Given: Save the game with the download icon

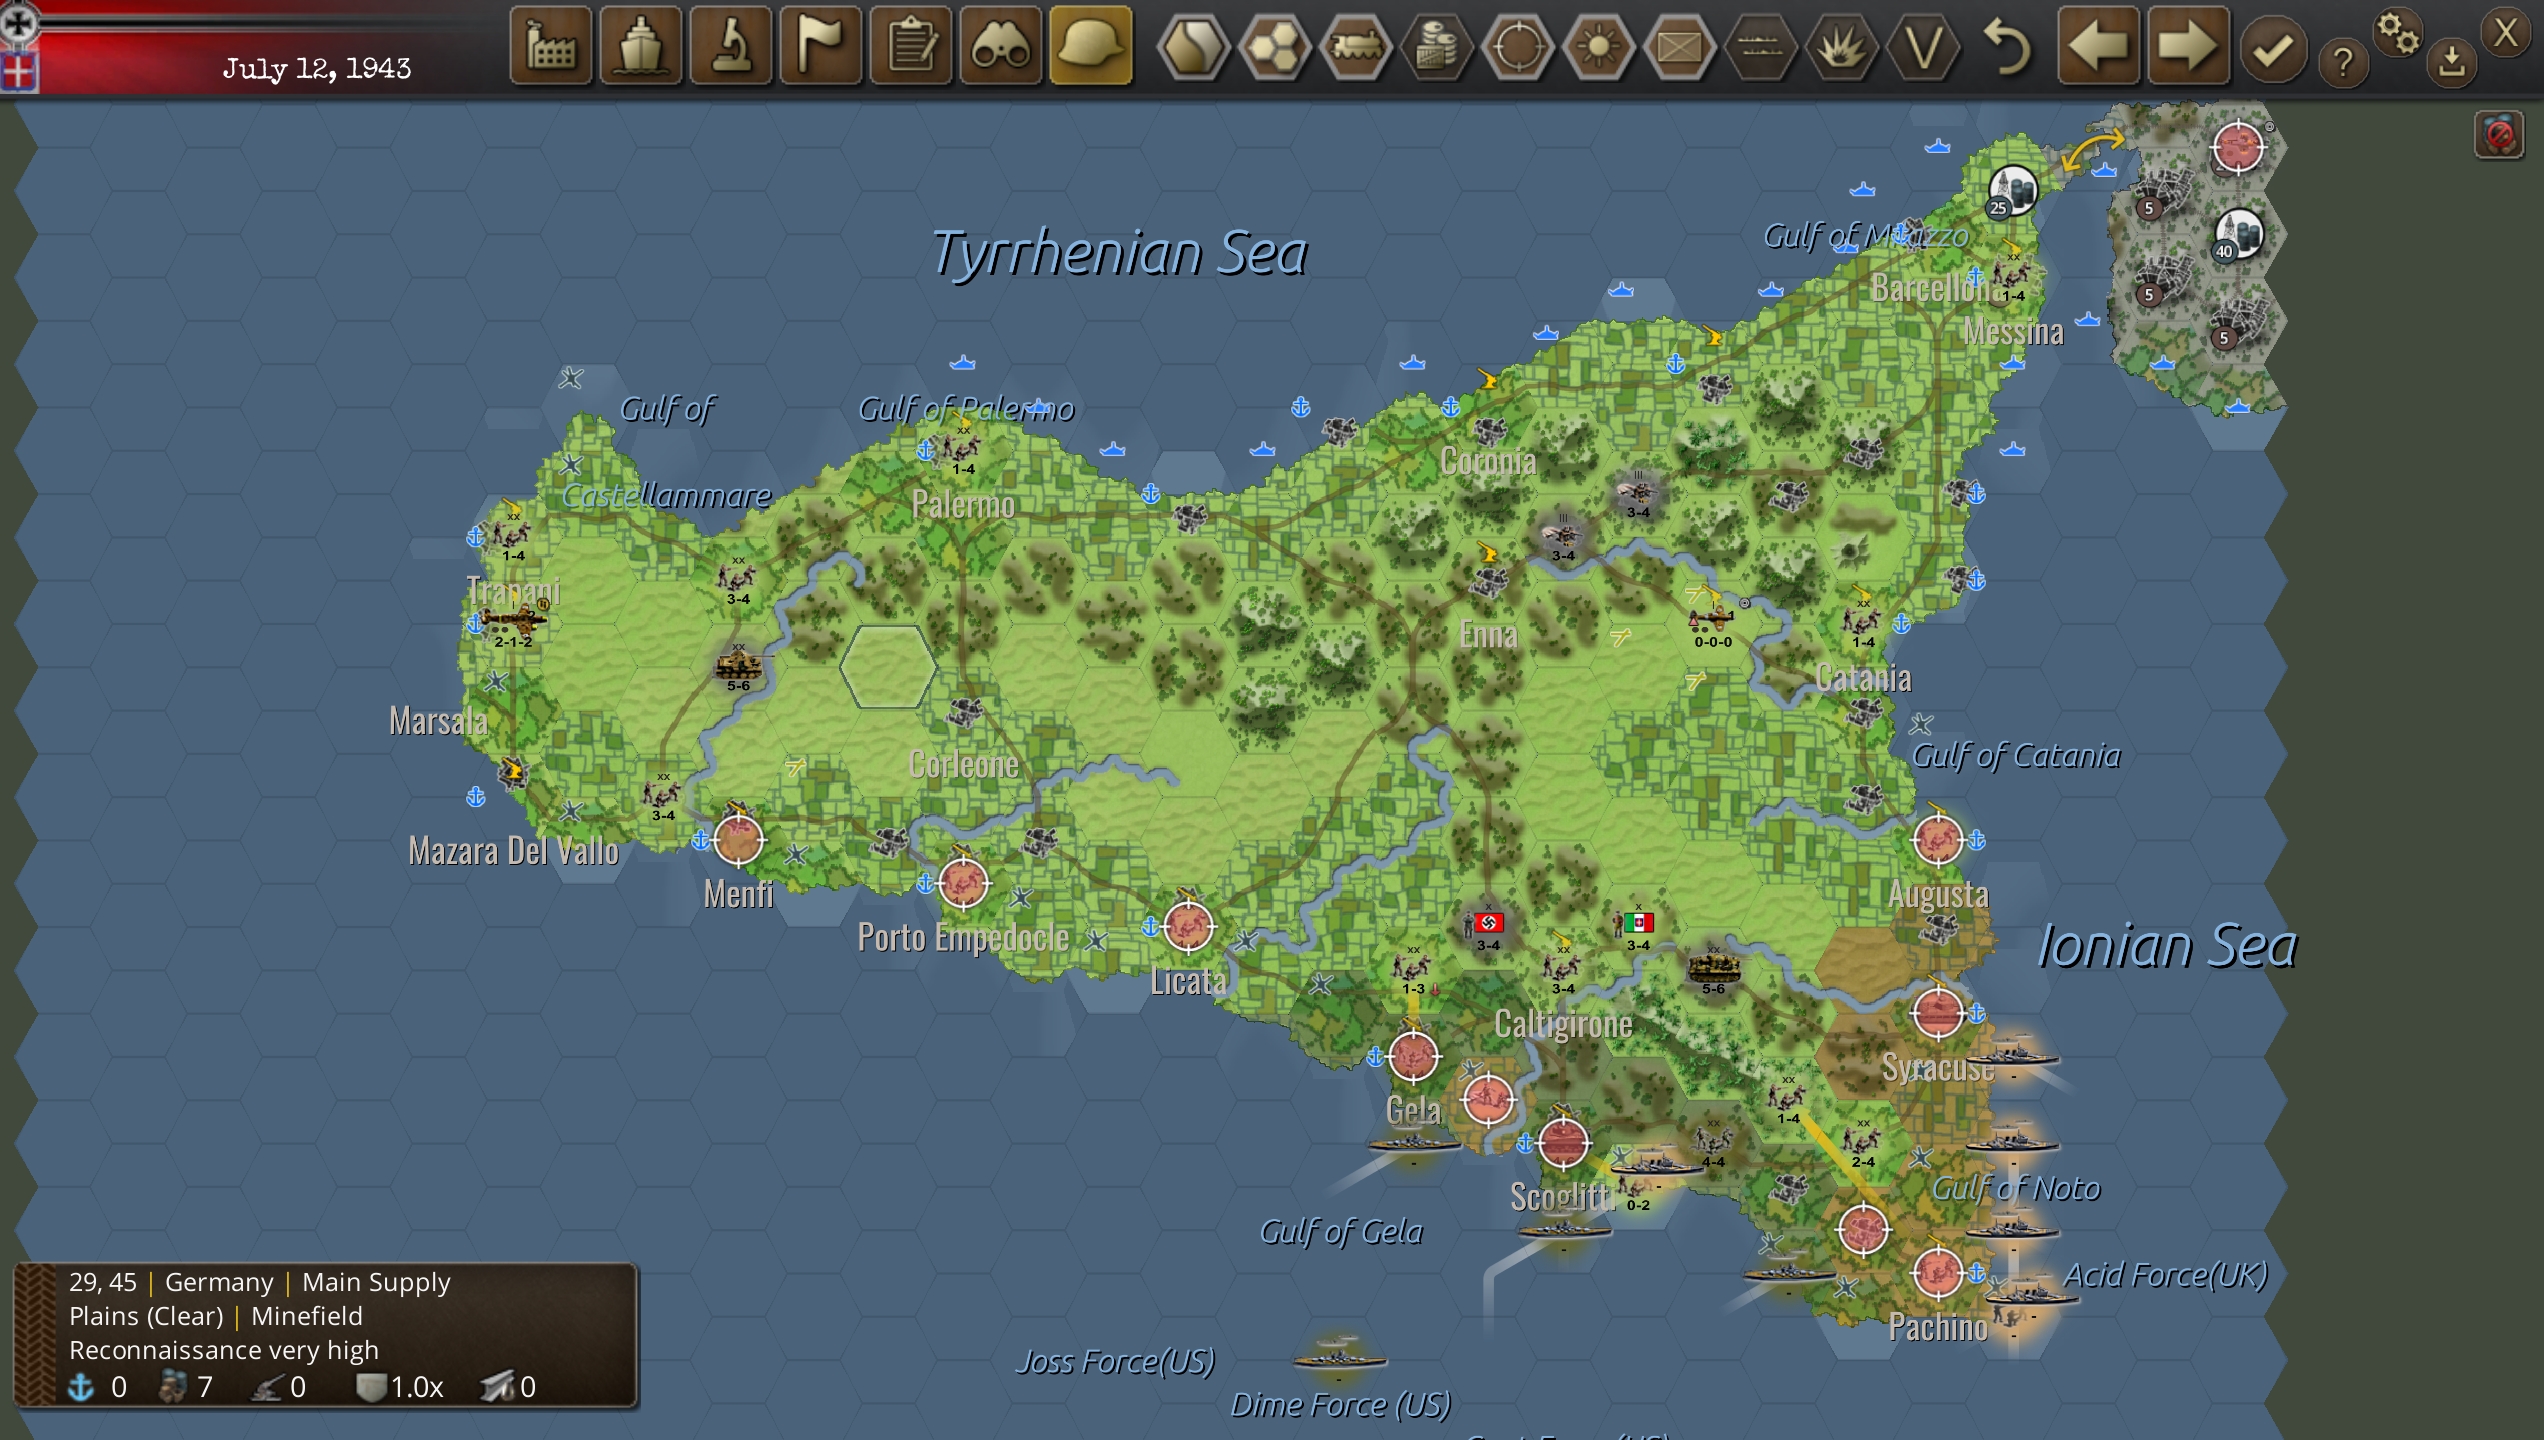Looking at the screenshot, I should [x=2451, y=62].
